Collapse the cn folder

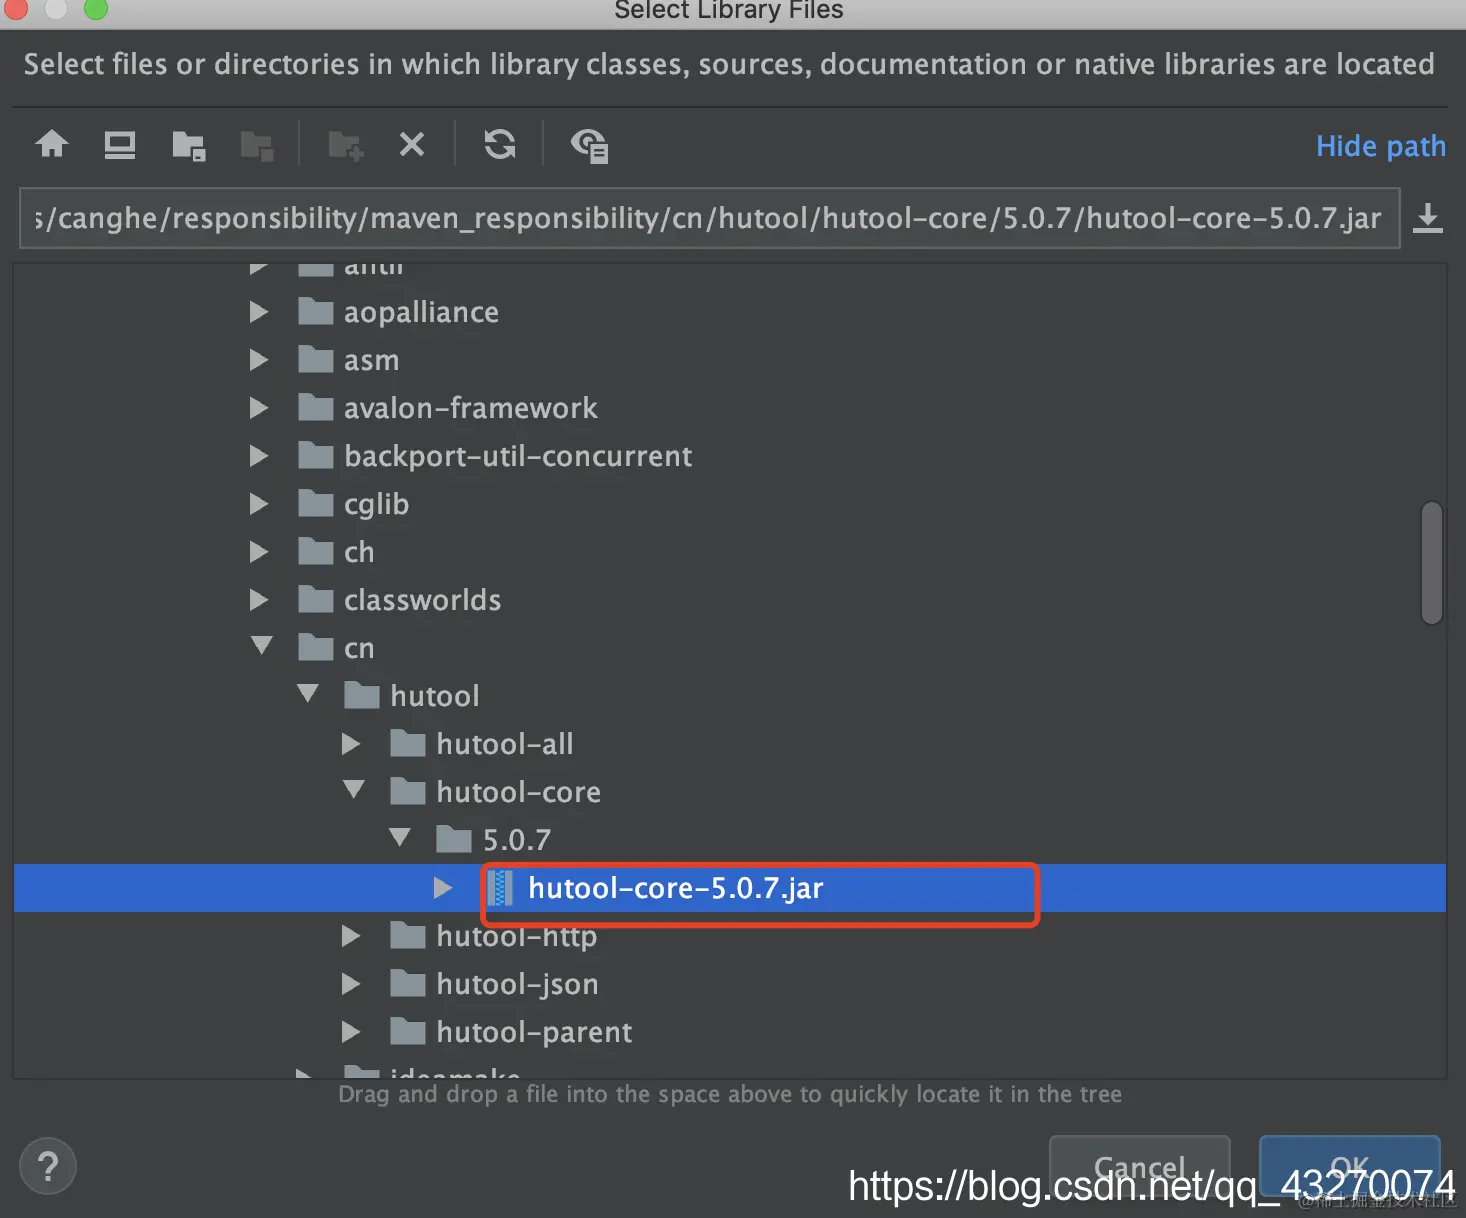(262, 646)
